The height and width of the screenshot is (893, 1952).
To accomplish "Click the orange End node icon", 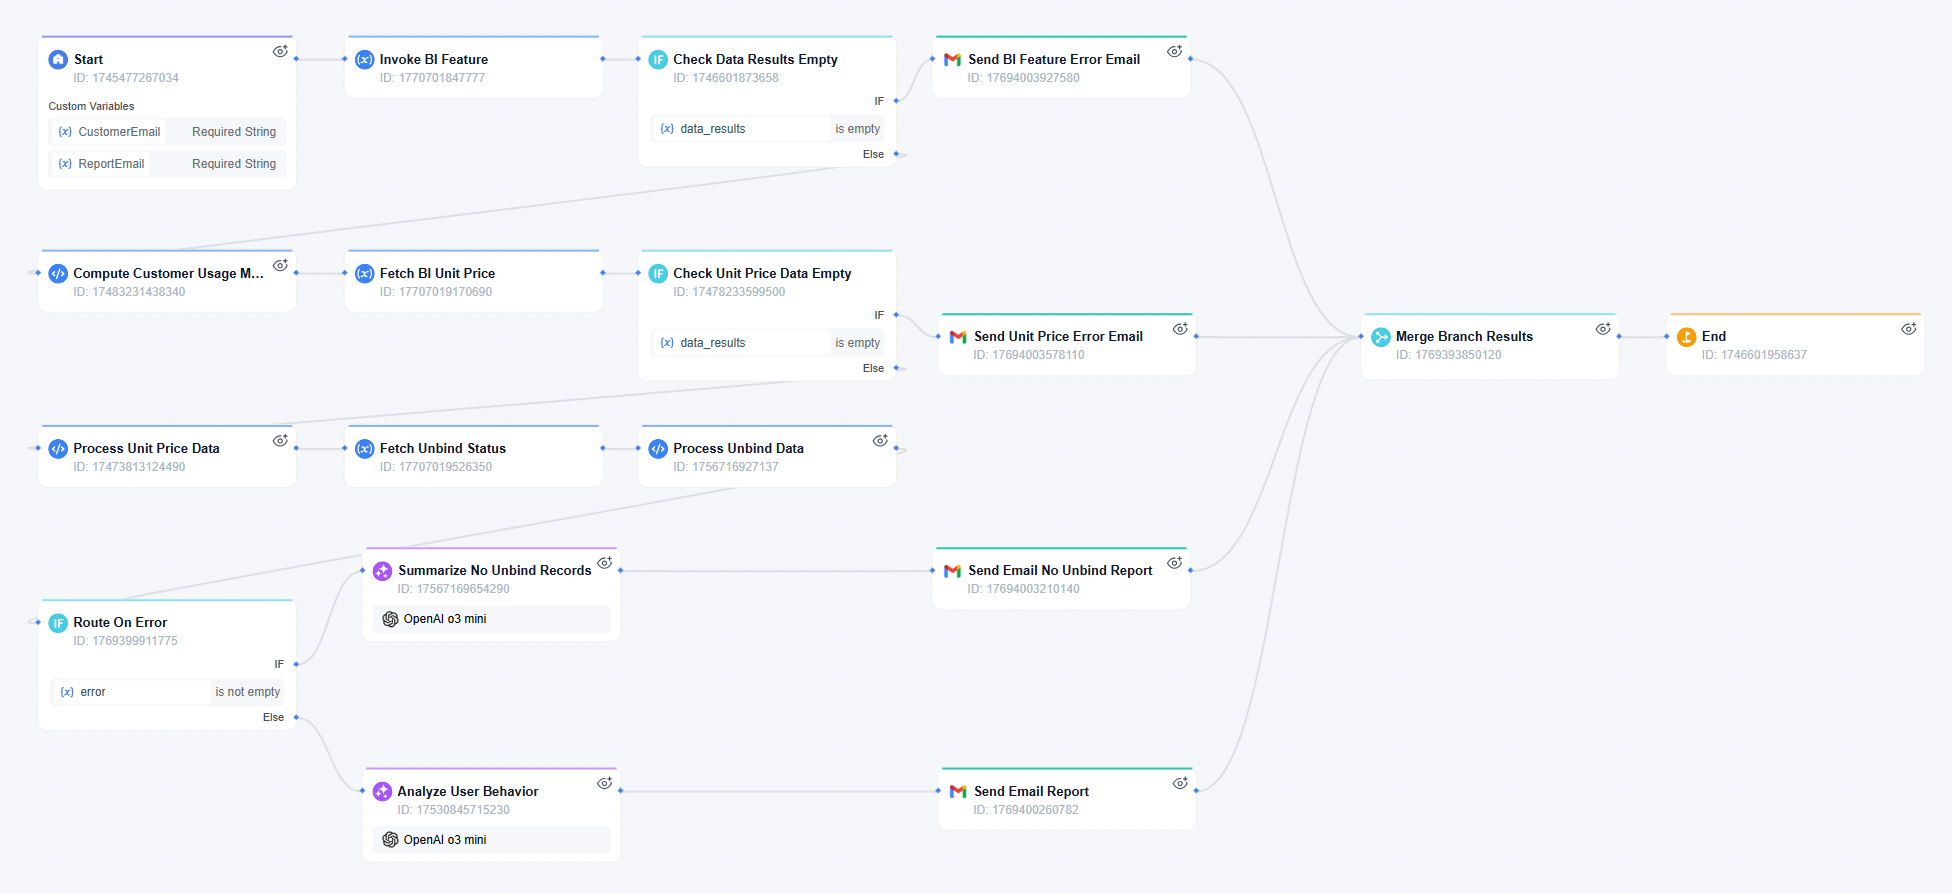I will point(1686,337).
